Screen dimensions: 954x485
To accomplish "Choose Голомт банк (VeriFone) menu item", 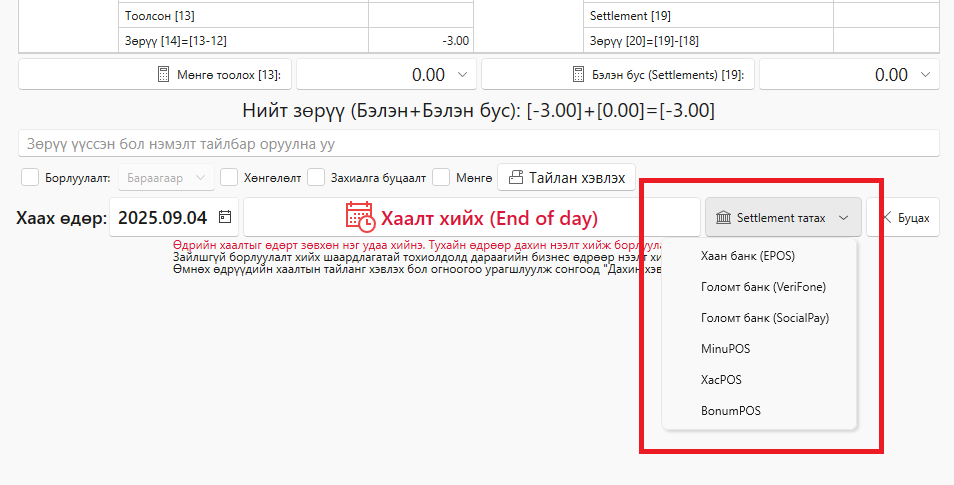I will [759, 287].
